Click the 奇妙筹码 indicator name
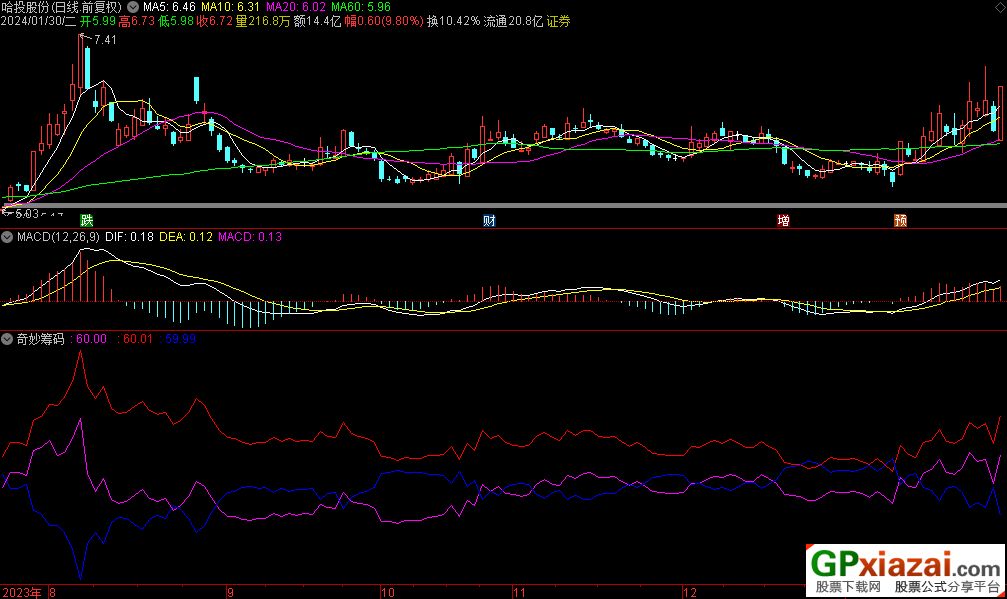This screenshot has width=1007, height=599. click(40, 339)
